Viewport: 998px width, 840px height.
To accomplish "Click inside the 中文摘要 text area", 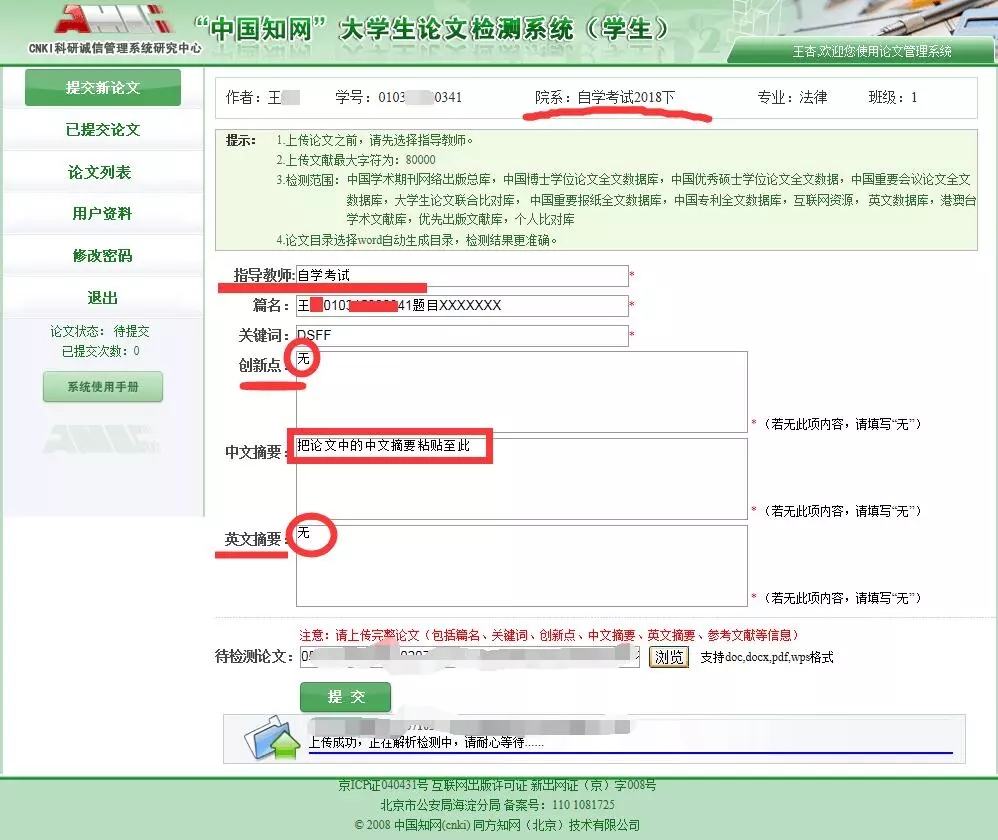I will pyautogui.click(x=521, y=479).
